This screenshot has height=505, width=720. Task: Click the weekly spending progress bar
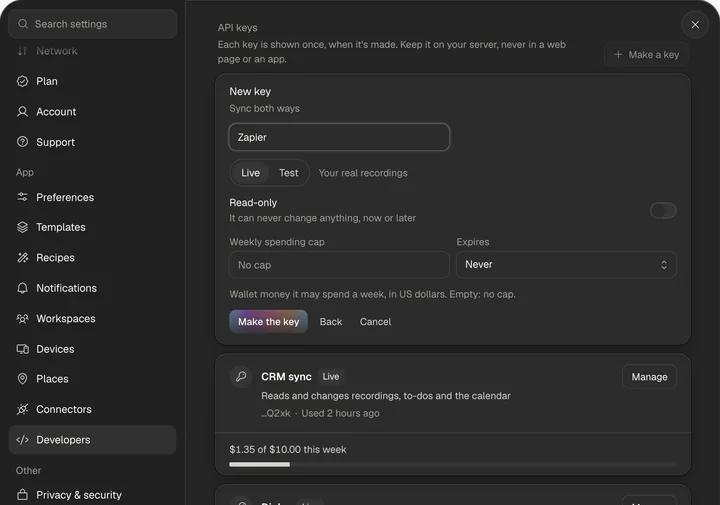point(452,465)
